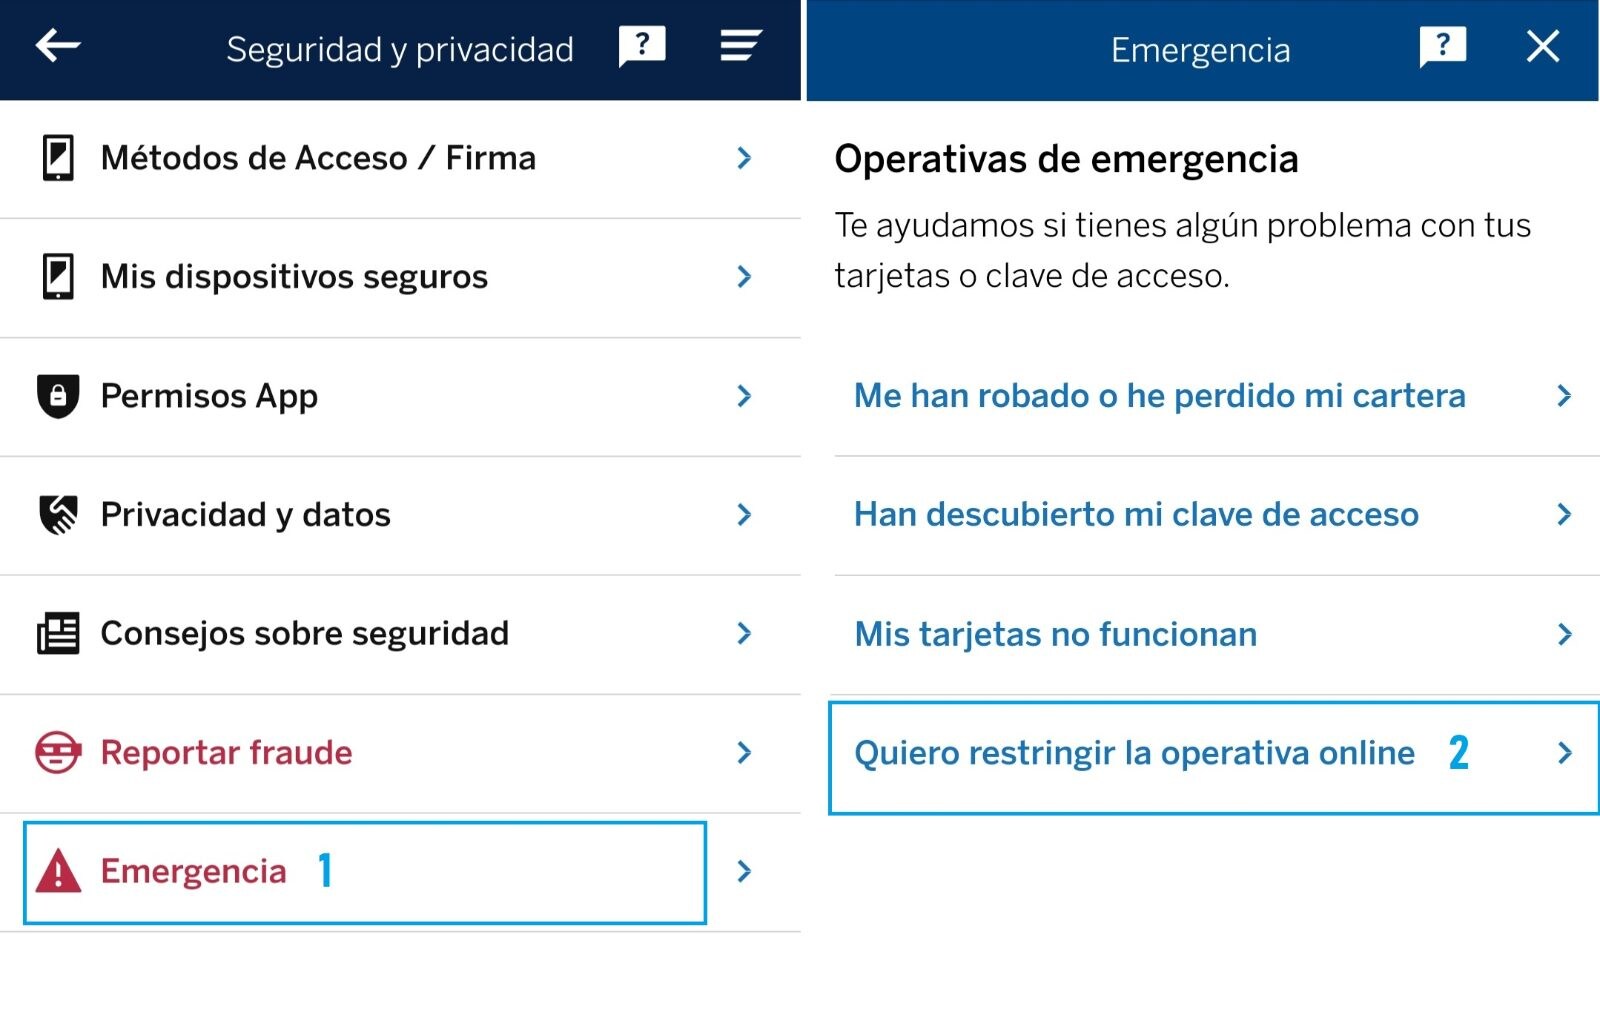Tap the Reportar fraude red icon
Image resolution: width=1600 pixels, height=1035 pixels.
coord(58,752)
